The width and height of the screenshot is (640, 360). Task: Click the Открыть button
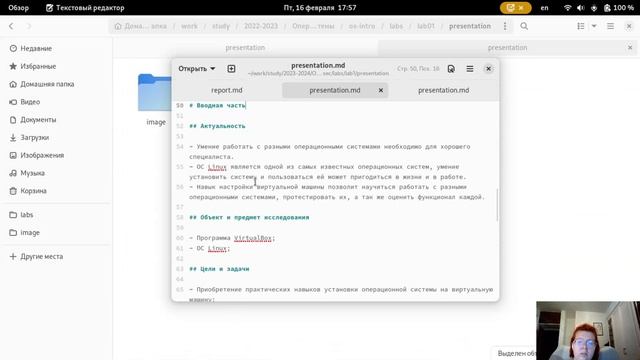[x=197, y=69]
